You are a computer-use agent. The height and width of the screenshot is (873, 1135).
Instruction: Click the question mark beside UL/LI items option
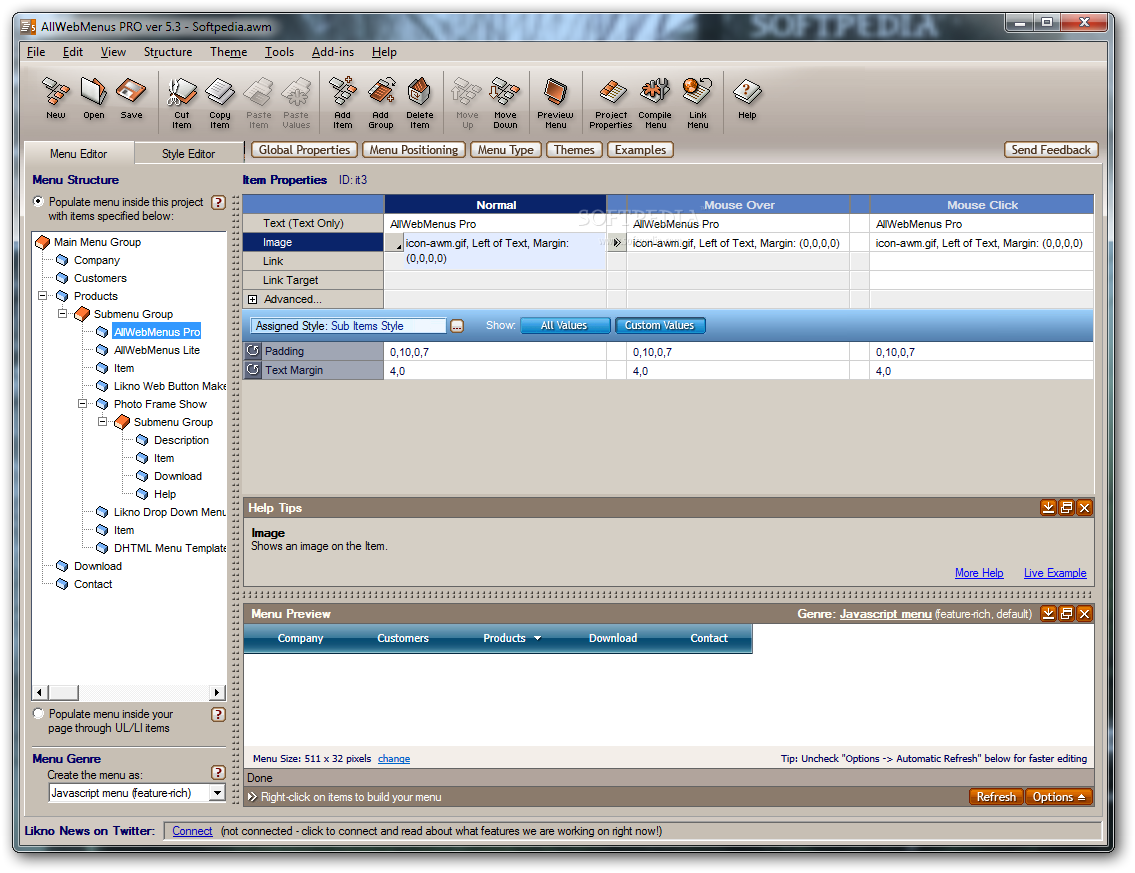[219, 714]
